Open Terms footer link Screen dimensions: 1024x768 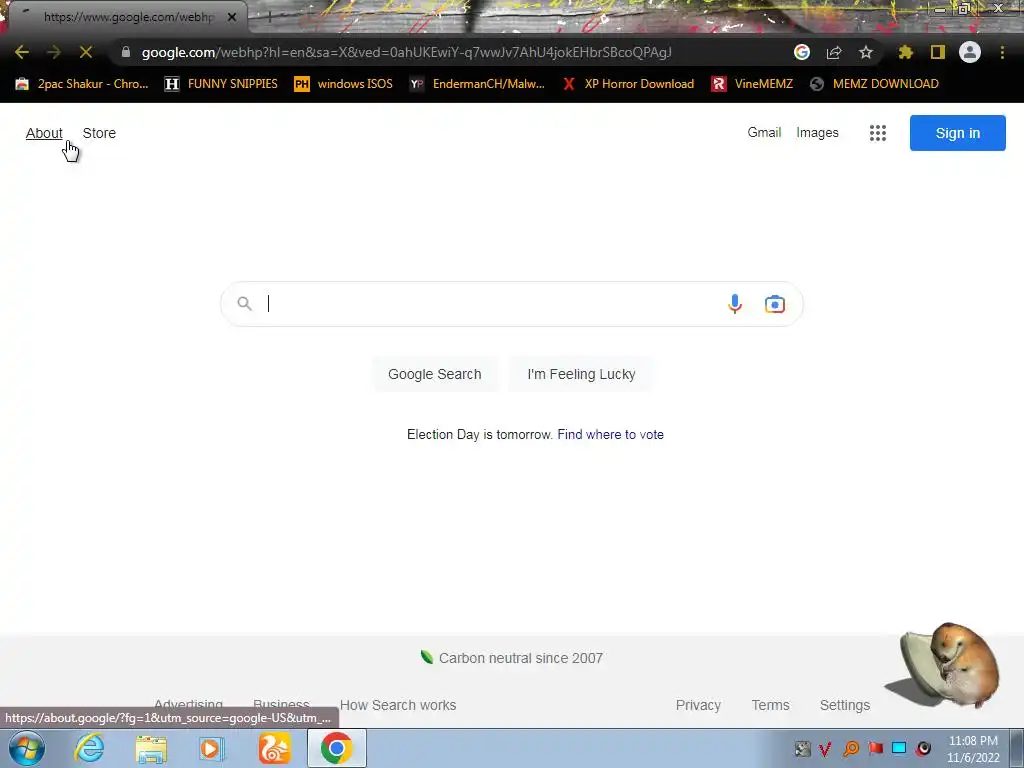[771, 705]
